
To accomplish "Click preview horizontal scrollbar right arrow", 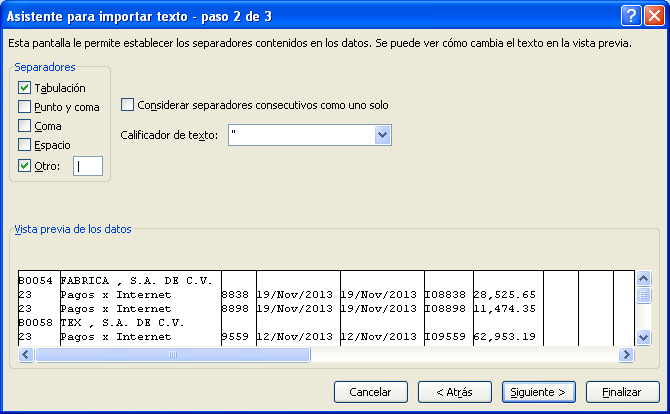I will 626,354.
